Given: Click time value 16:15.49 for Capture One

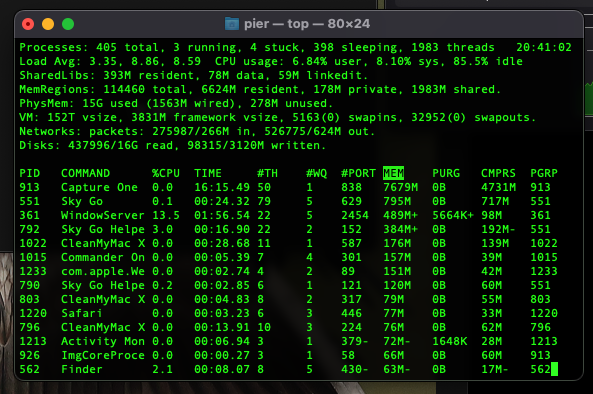Looking at the screenshot, I should click(x=222, y=187).
